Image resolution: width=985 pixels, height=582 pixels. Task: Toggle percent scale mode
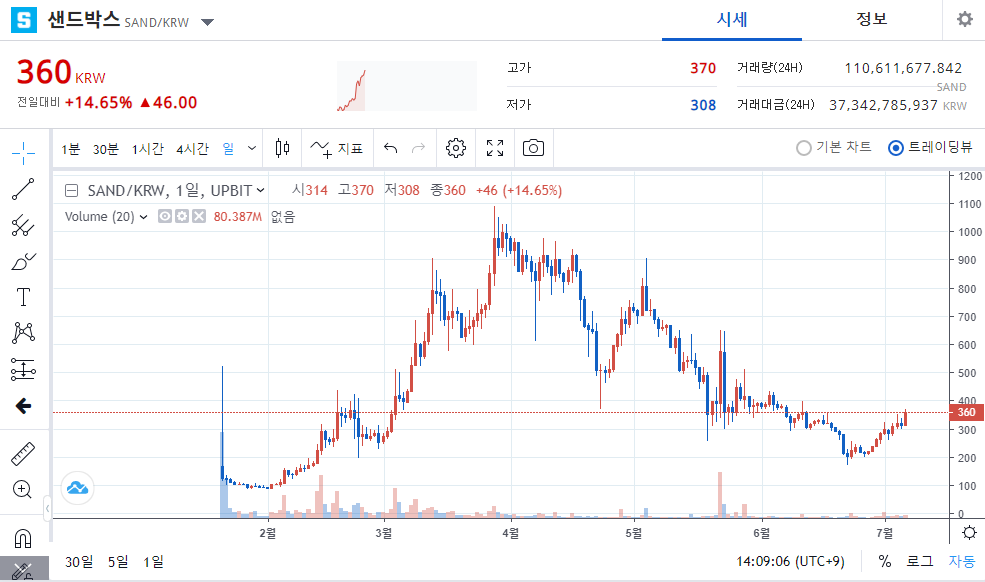tap(884, 561)
